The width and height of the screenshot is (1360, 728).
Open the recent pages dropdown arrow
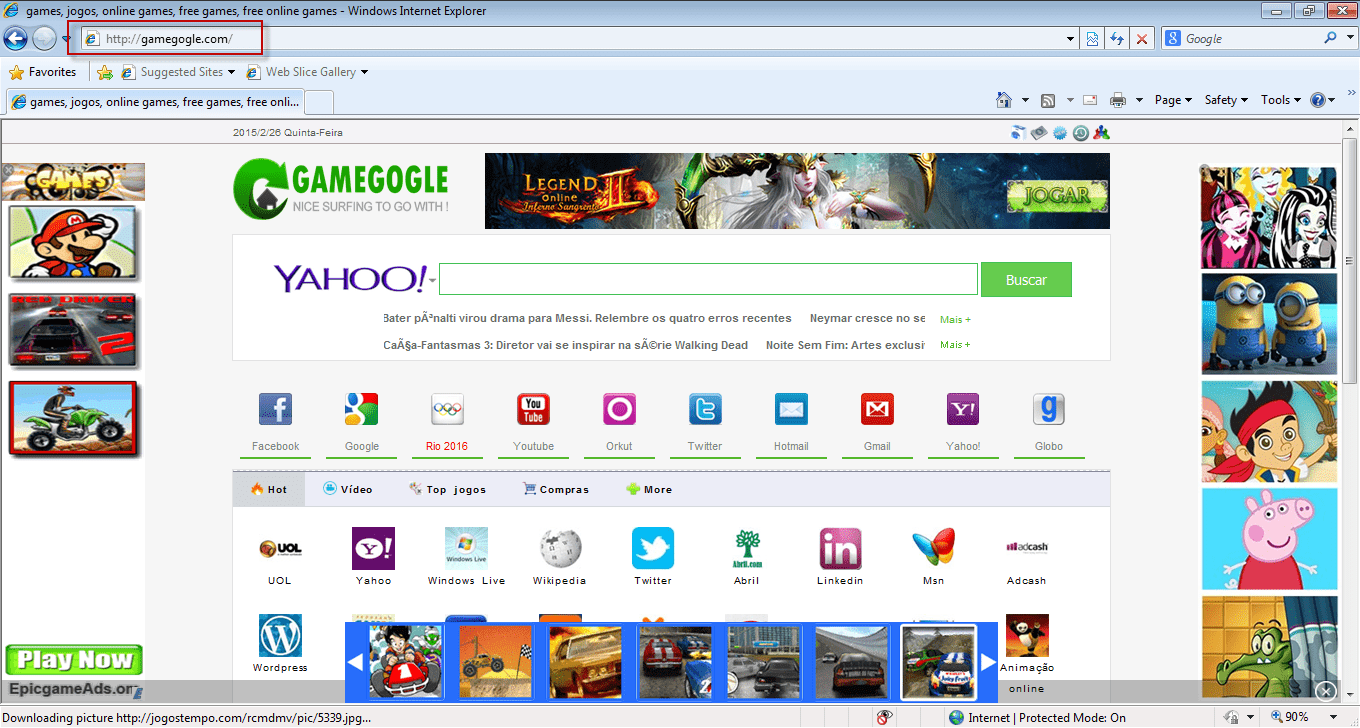point(66,39)
